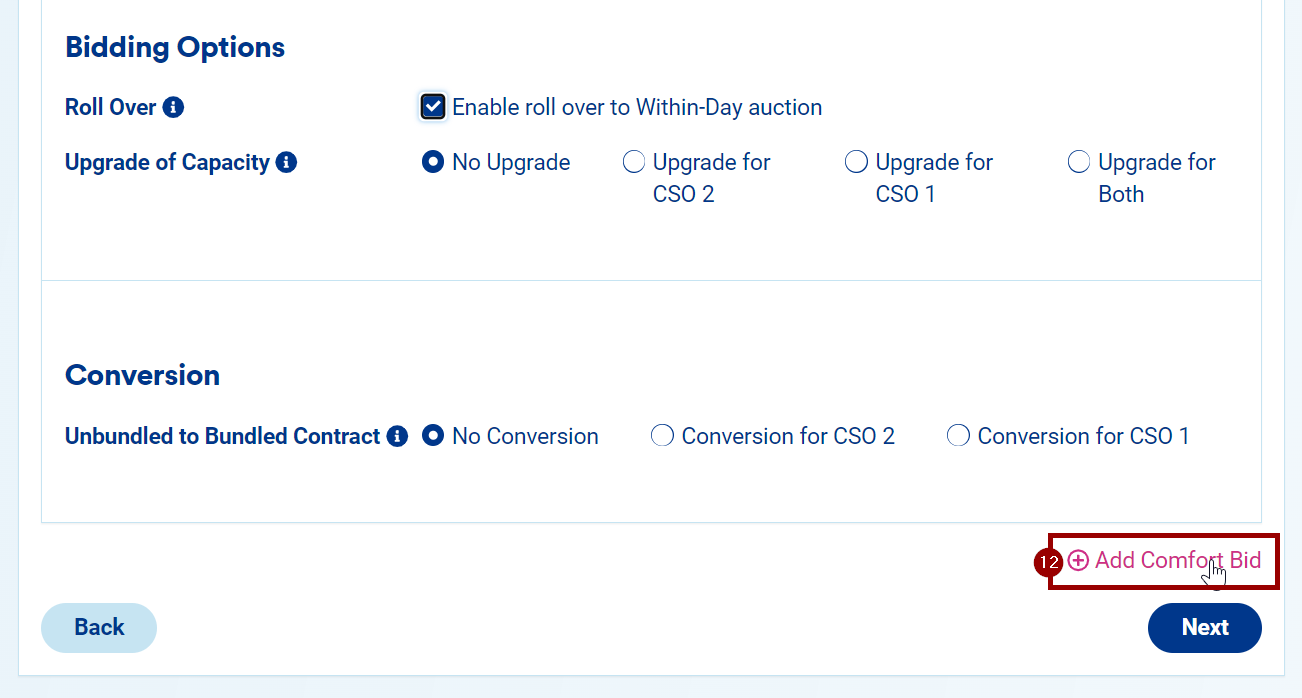Click the Bidding Options heading
1302x698 pixels.
coord(175,47)
